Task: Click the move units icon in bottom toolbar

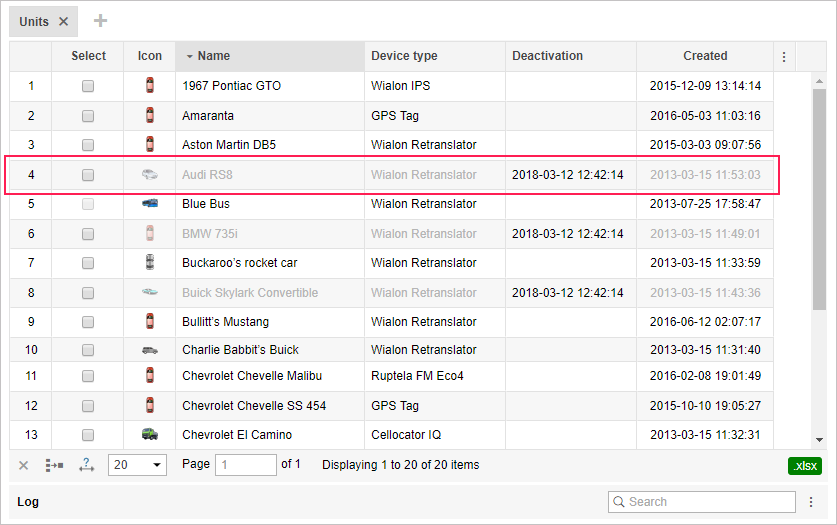Action: [x=54, y=465]
